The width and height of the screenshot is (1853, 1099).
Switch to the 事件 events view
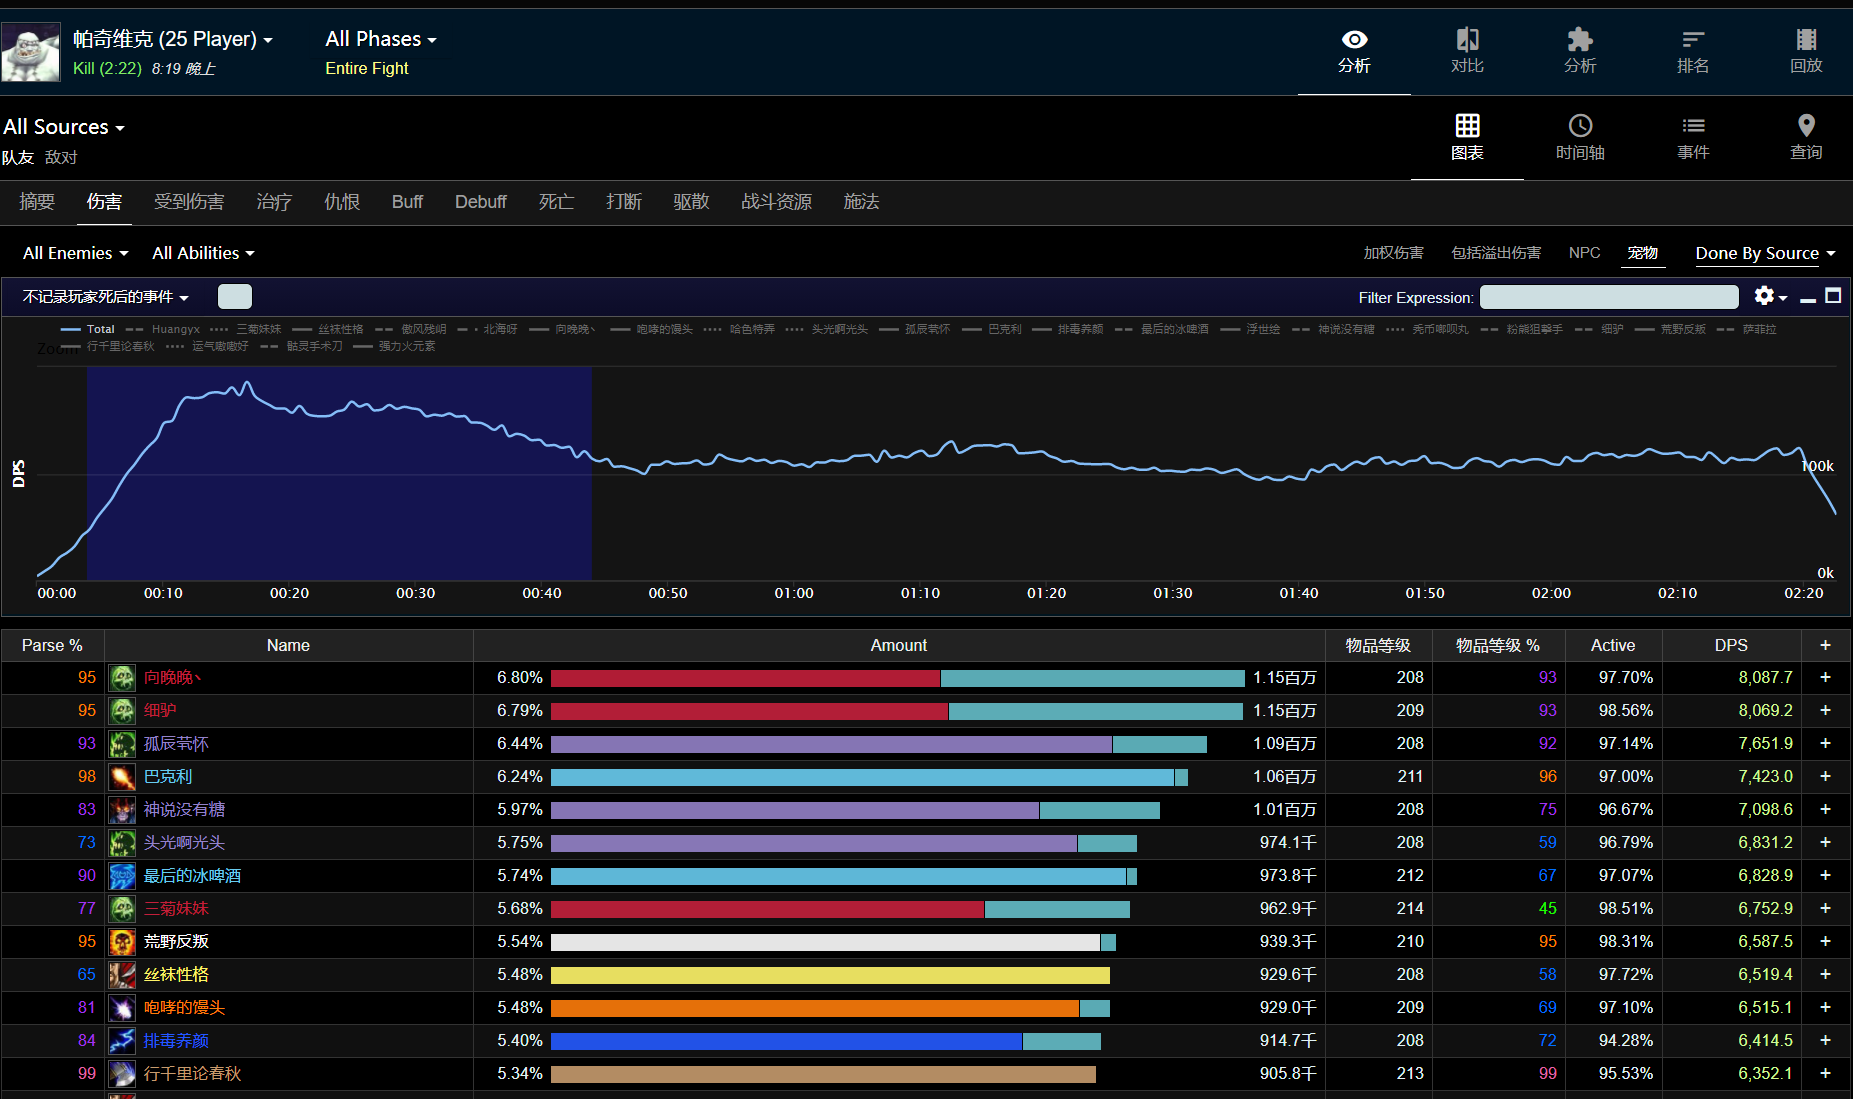1693,138
